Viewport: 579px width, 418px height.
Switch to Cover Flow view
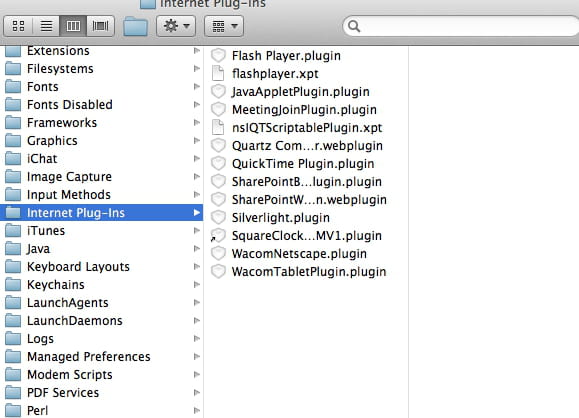pos(100,26)
